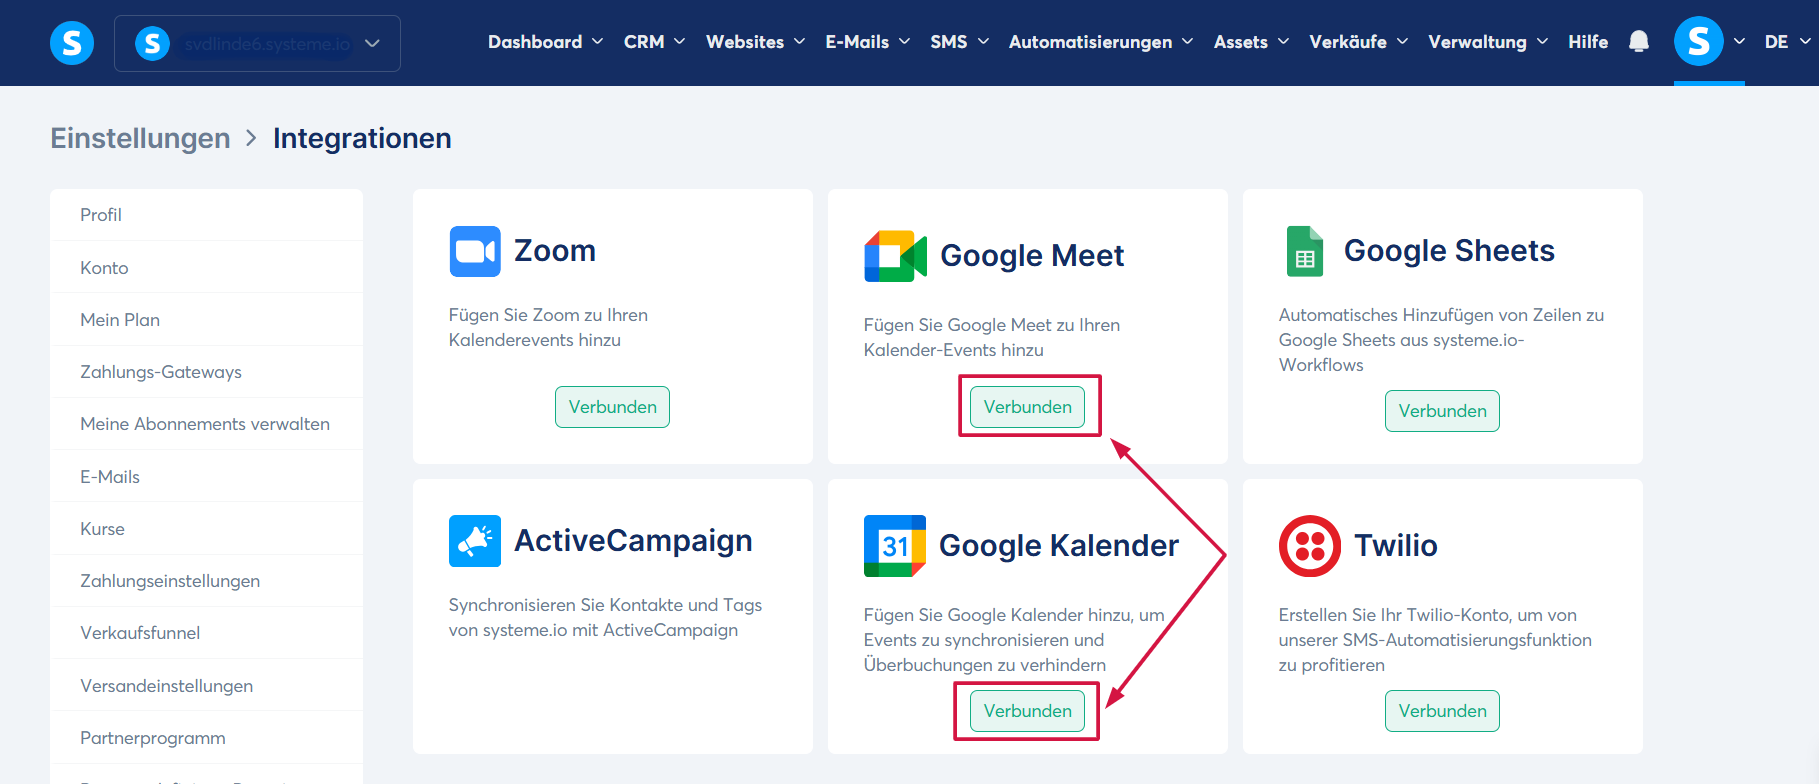Expand the CRM menu
1819x784 pixels.
coord(654,42)
